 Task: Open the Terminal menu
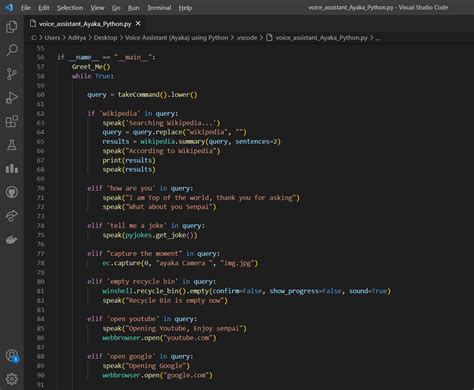[x=159, y=8]
